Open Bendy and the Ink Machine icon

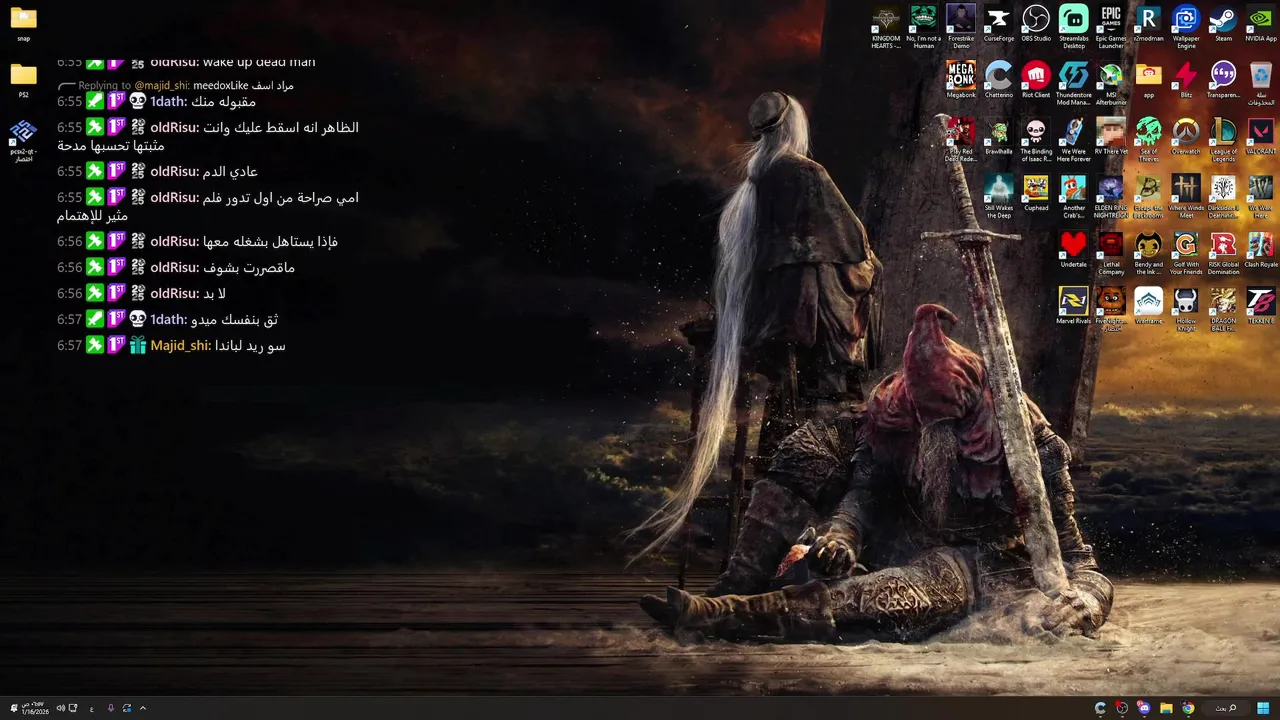(x=1149, y=251)
